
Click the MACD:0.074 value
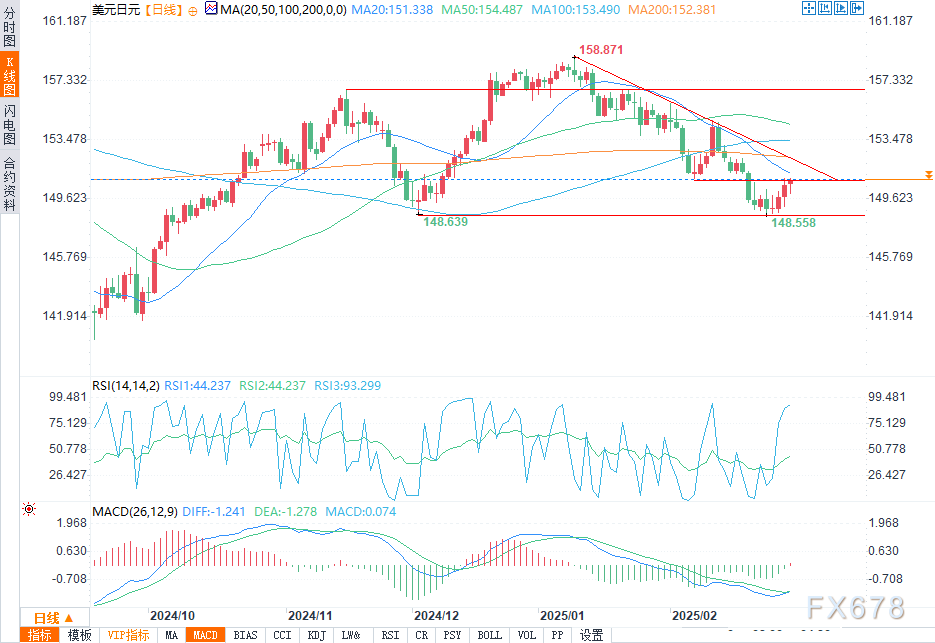pos(361,511)
